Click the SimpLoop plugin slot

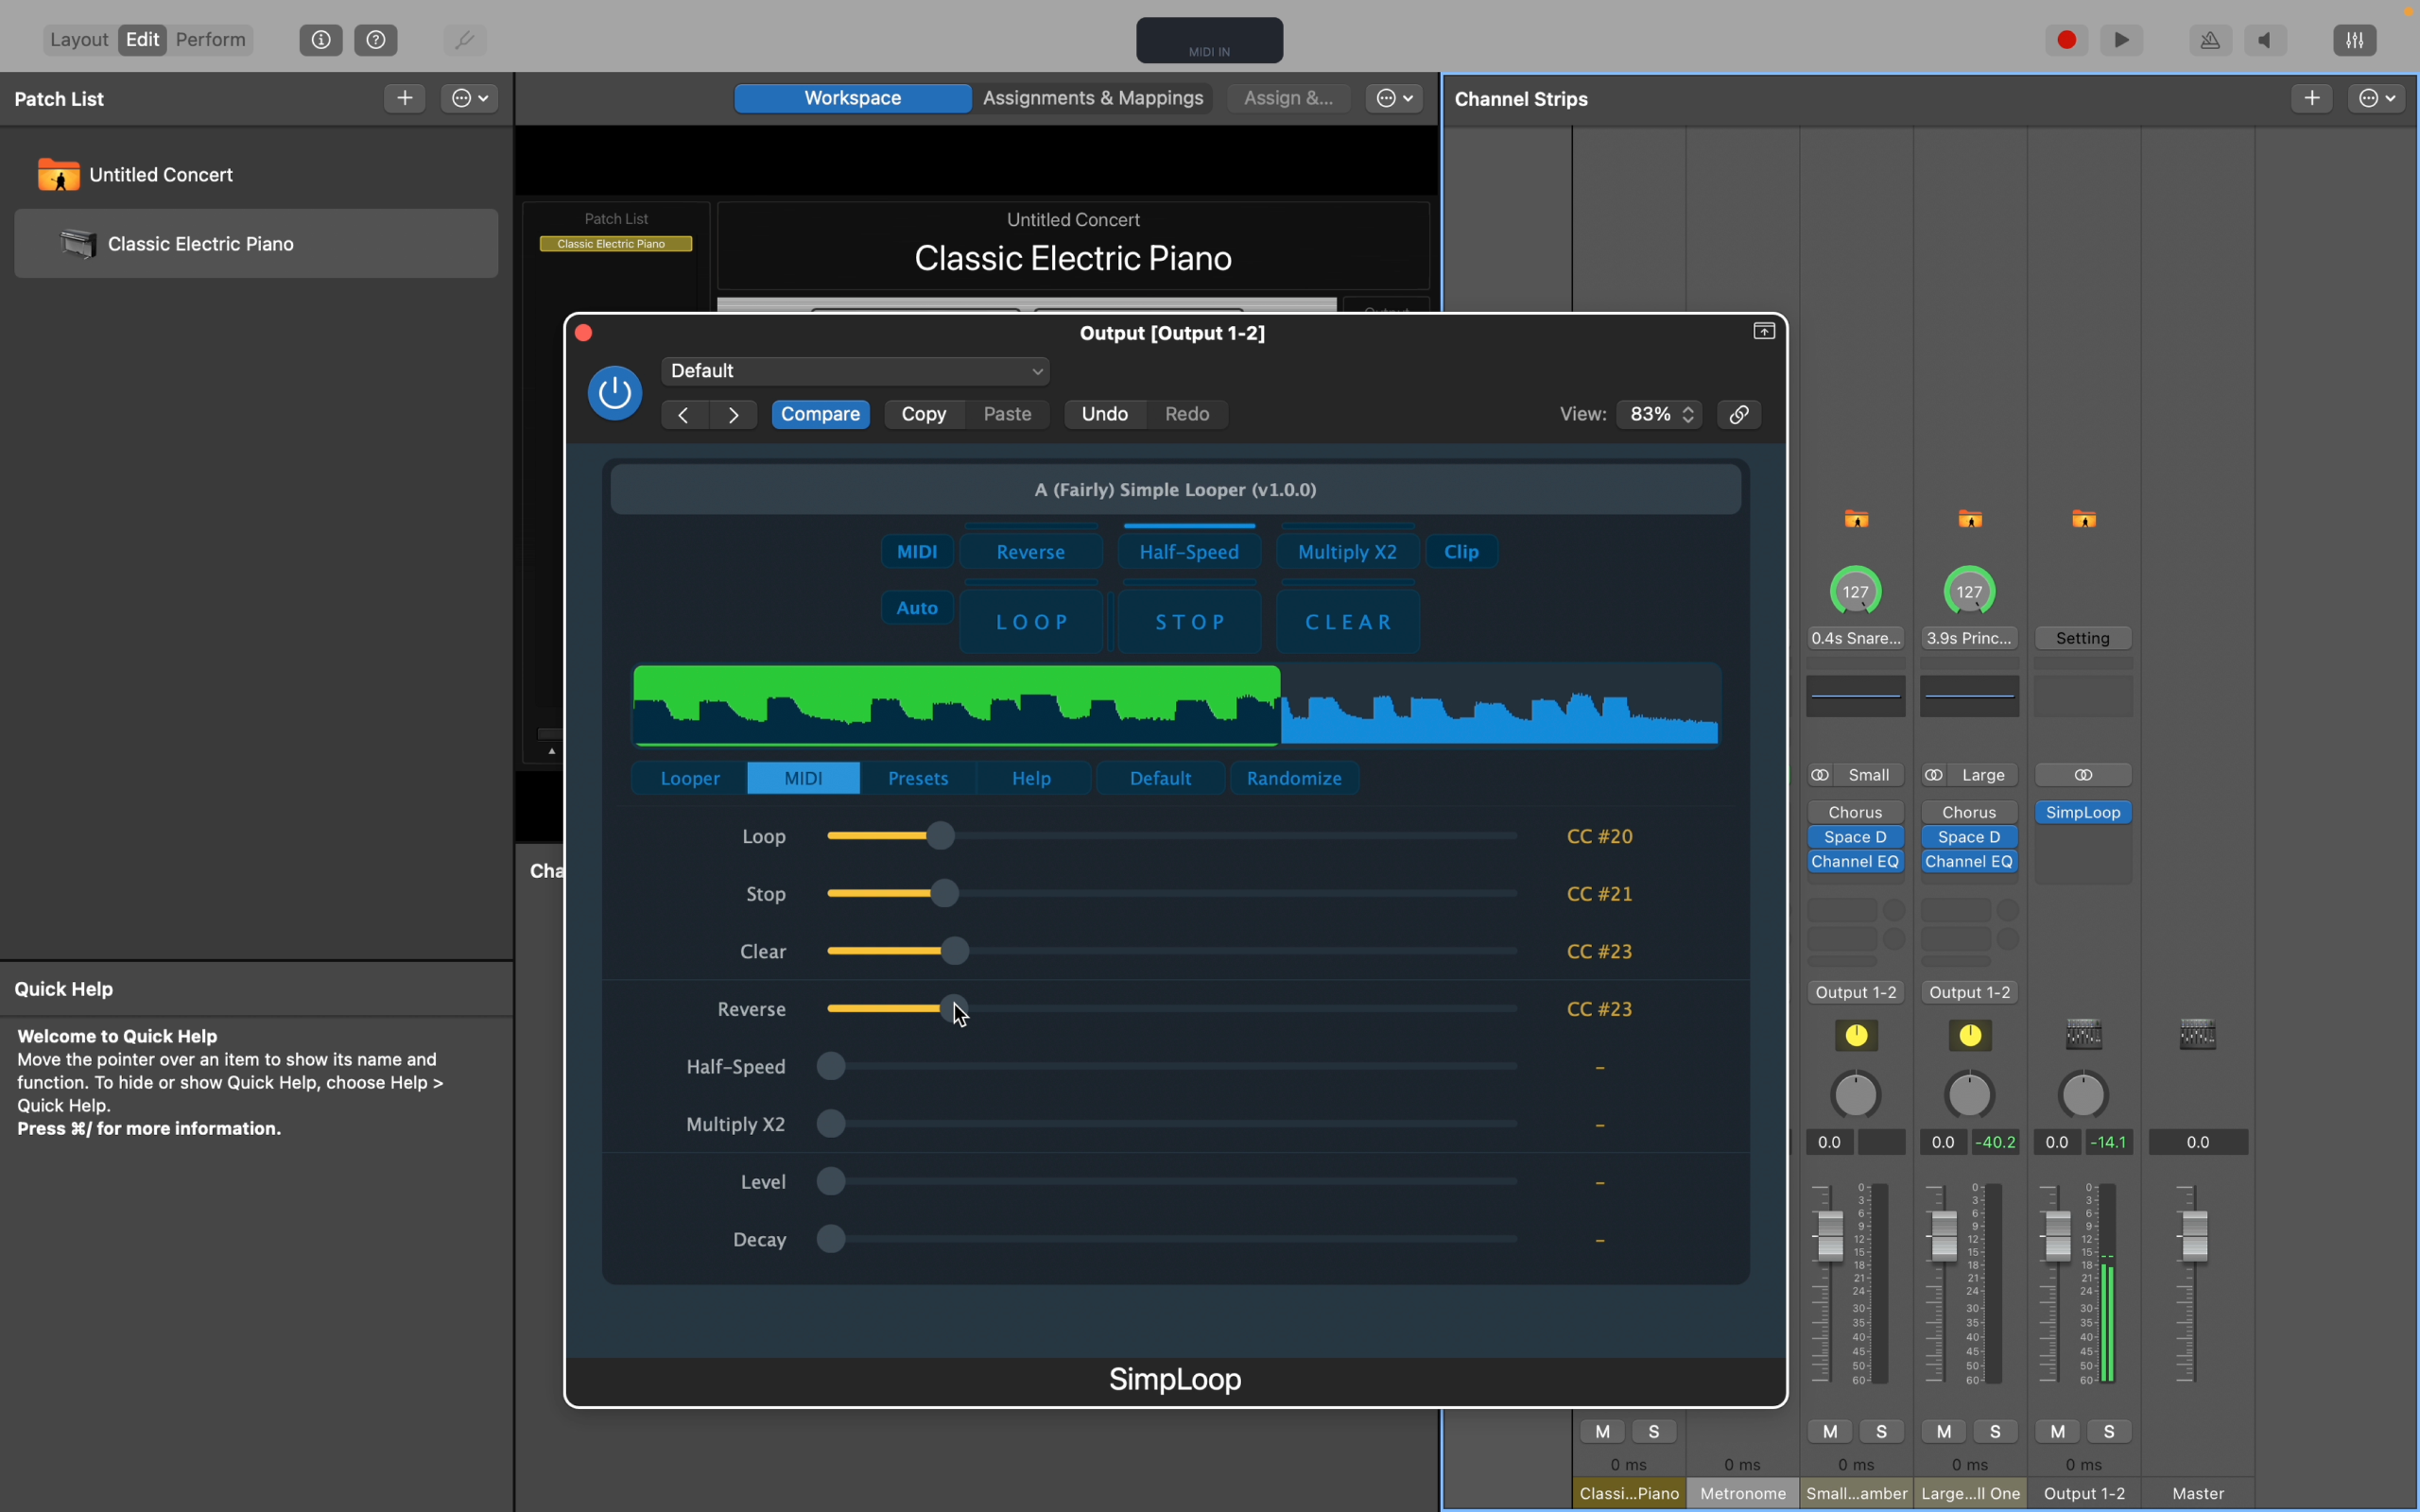click(2084, 813)
